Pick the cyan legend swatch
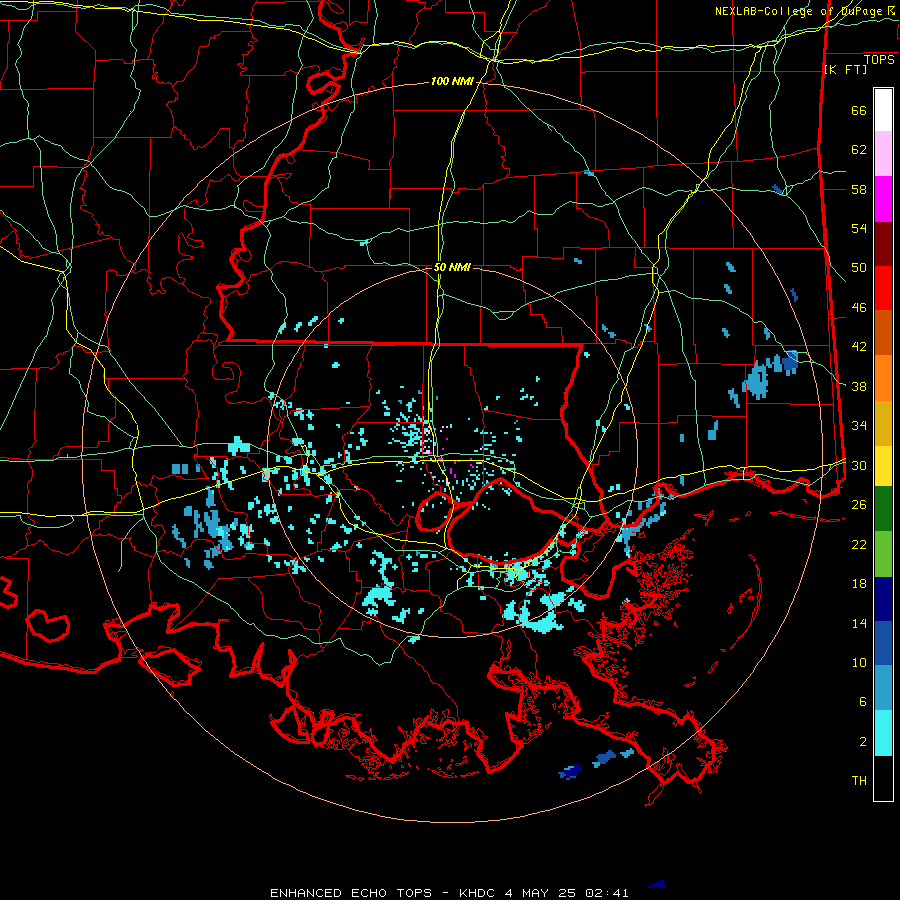Viewport: 900px width, 900px height. click(883, 733)
